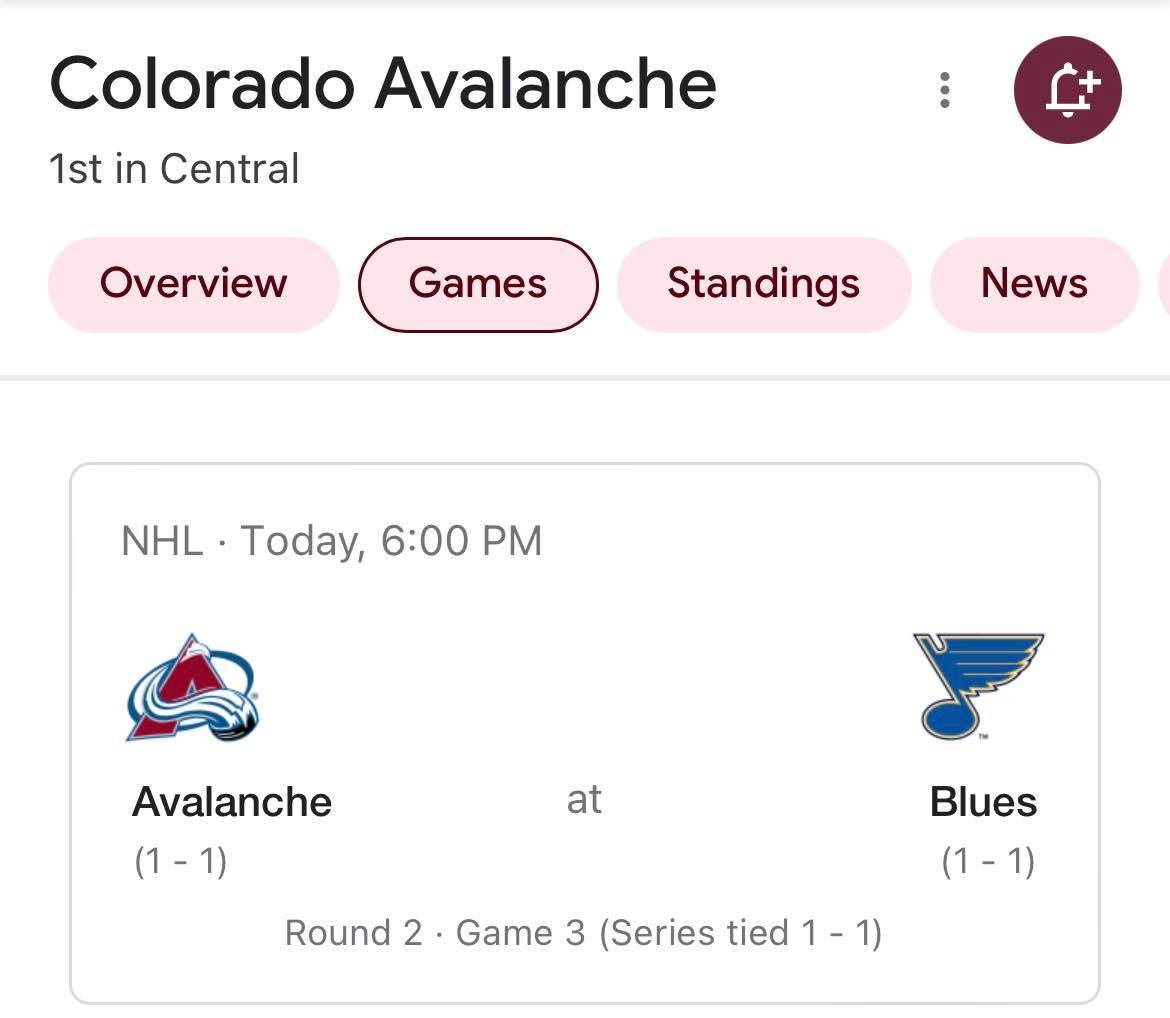This screenshot has width=1170, height=1018.
Task: Click the "Round 2 · Game 3" label
Action: coord(435,933)
